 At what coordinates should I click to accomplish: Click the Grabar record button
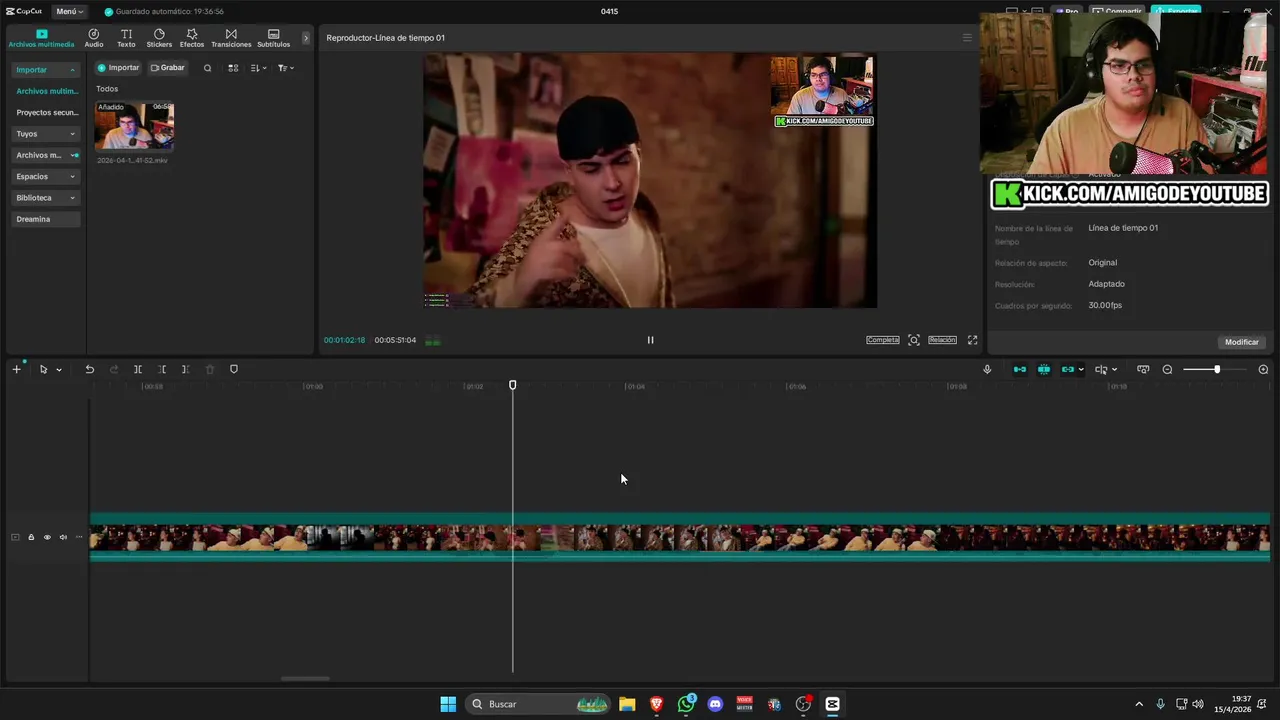pos(168,68)
